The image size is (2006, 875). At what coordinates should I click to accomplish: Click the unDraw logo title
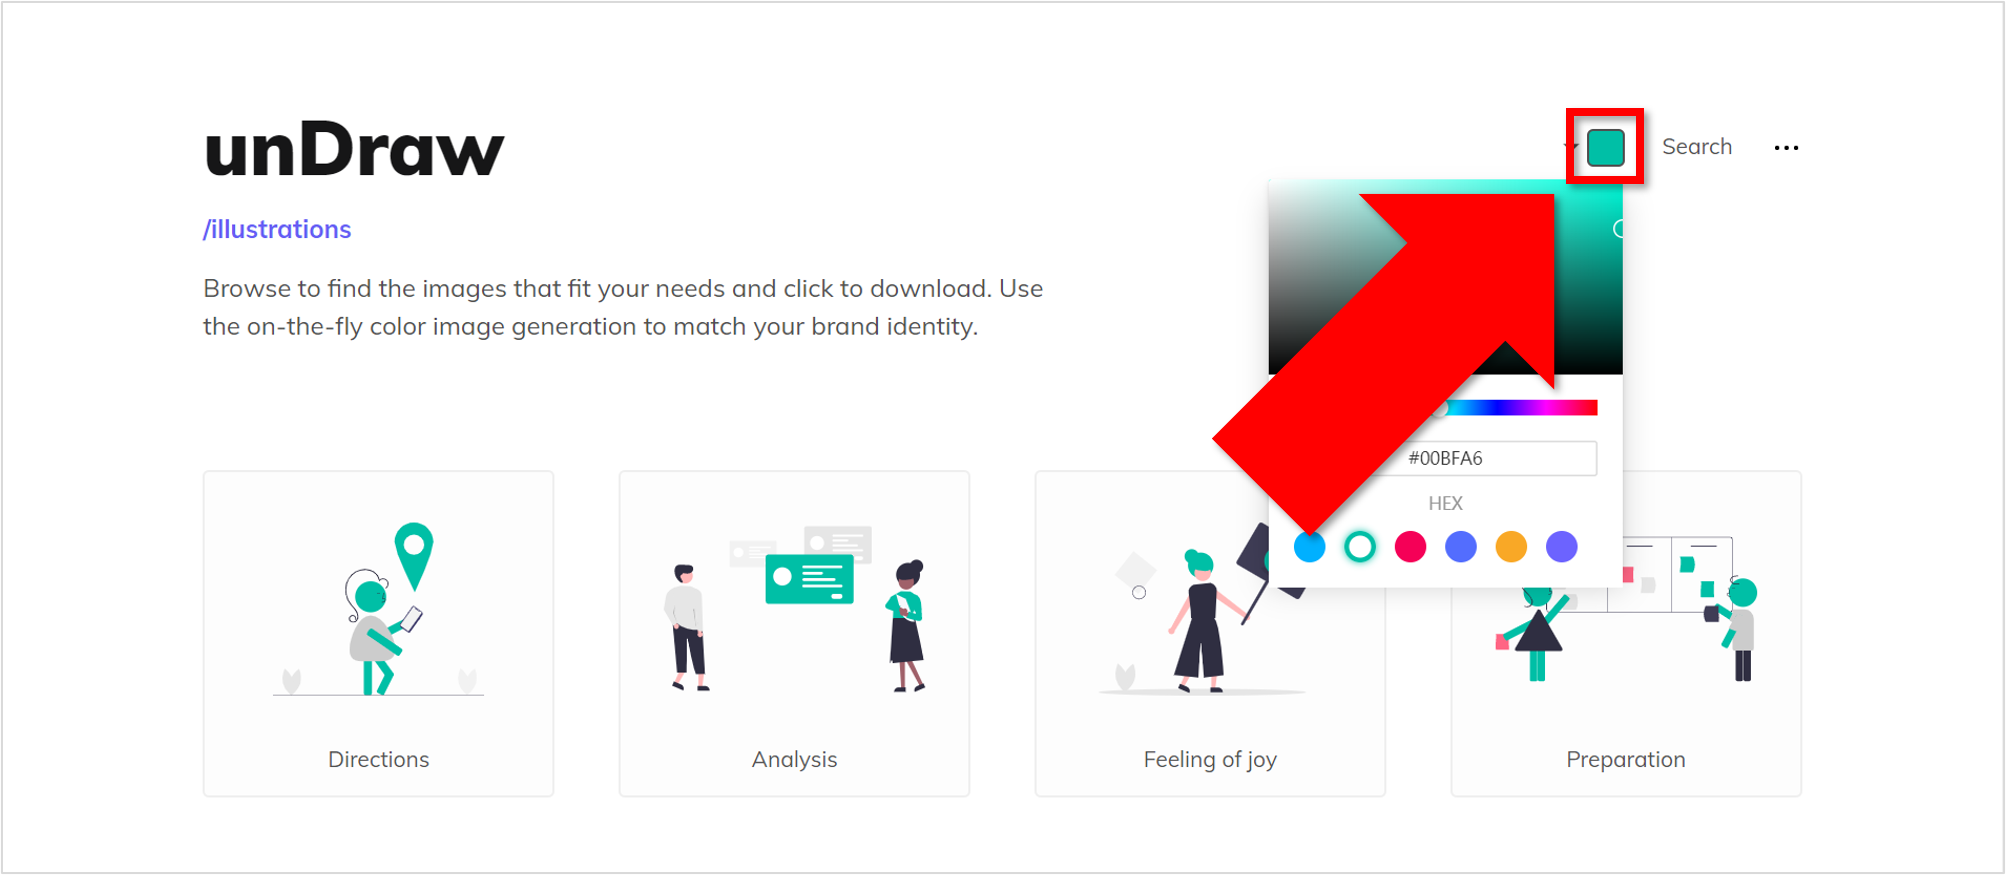(x=354, y=150)
